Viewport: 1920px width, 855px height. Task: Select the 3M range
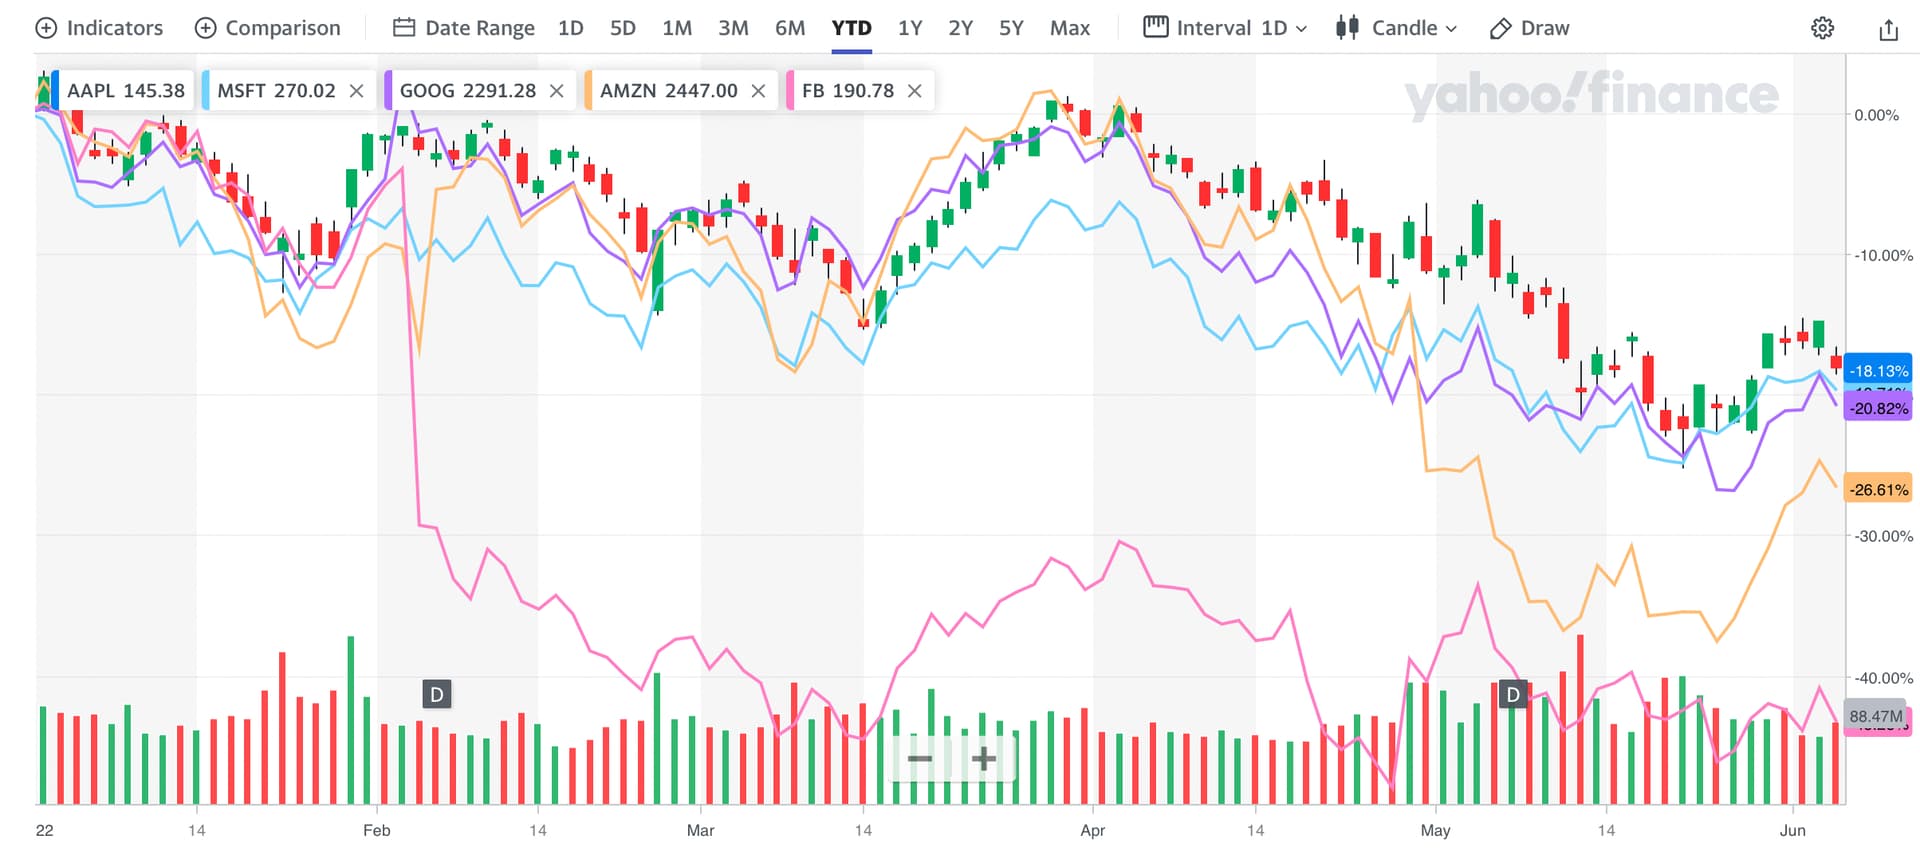[x=733, y=28]
